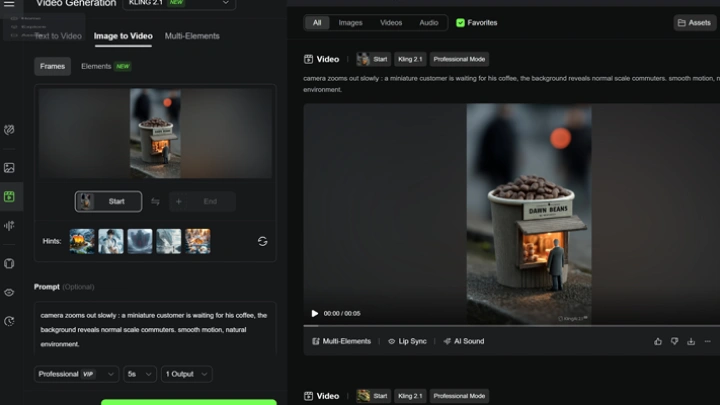720x405 pixels.
Task: Filter results by Images
Action: point(350,22)
